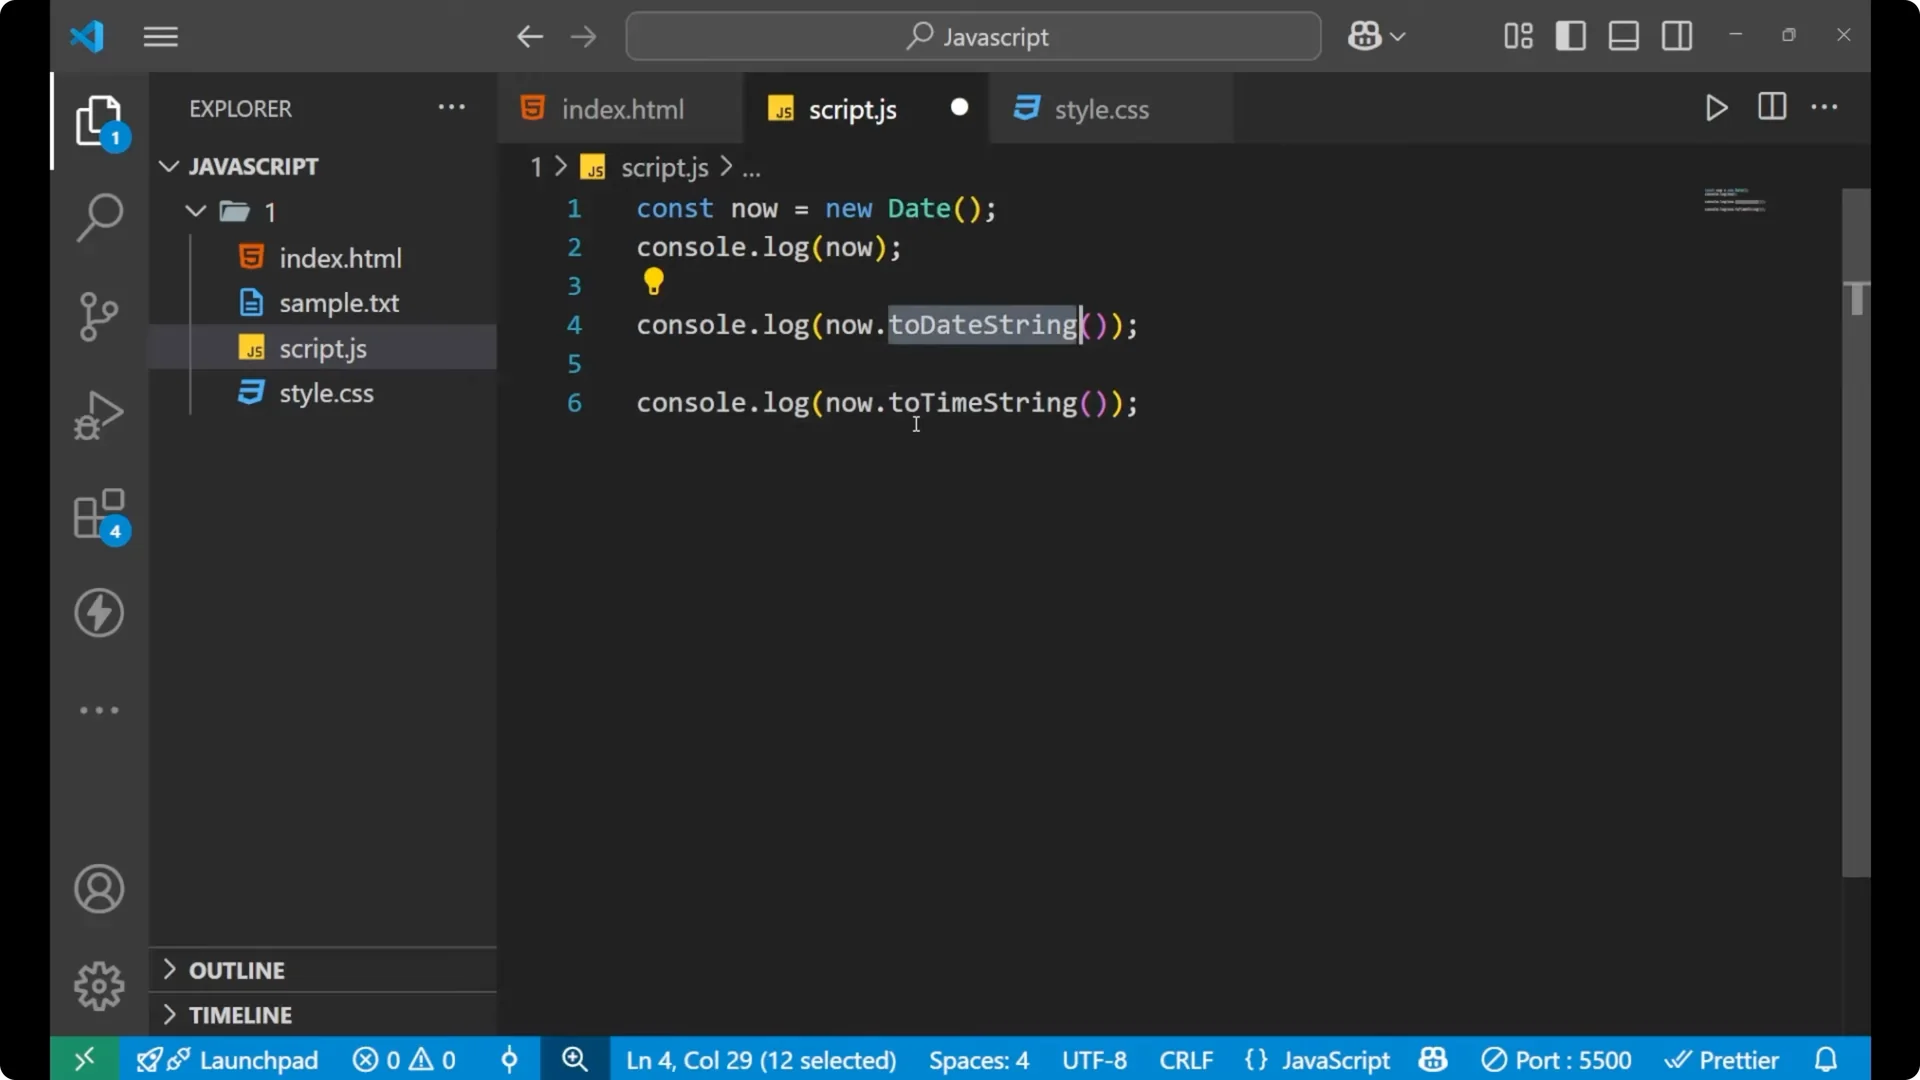Open the Run and Debug view
Viewport: 1920px width, 1080px height.
pyautogui.click(x=98, y=414)
